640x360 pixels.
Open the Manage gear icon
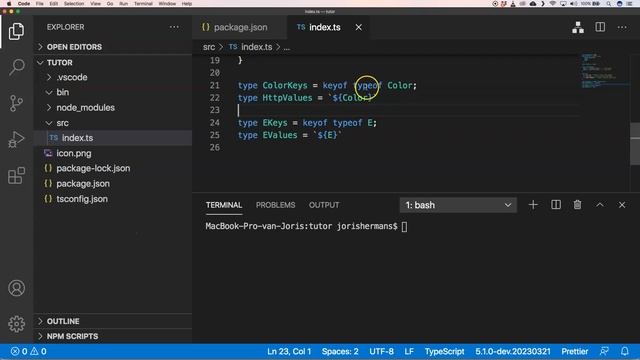16,324
